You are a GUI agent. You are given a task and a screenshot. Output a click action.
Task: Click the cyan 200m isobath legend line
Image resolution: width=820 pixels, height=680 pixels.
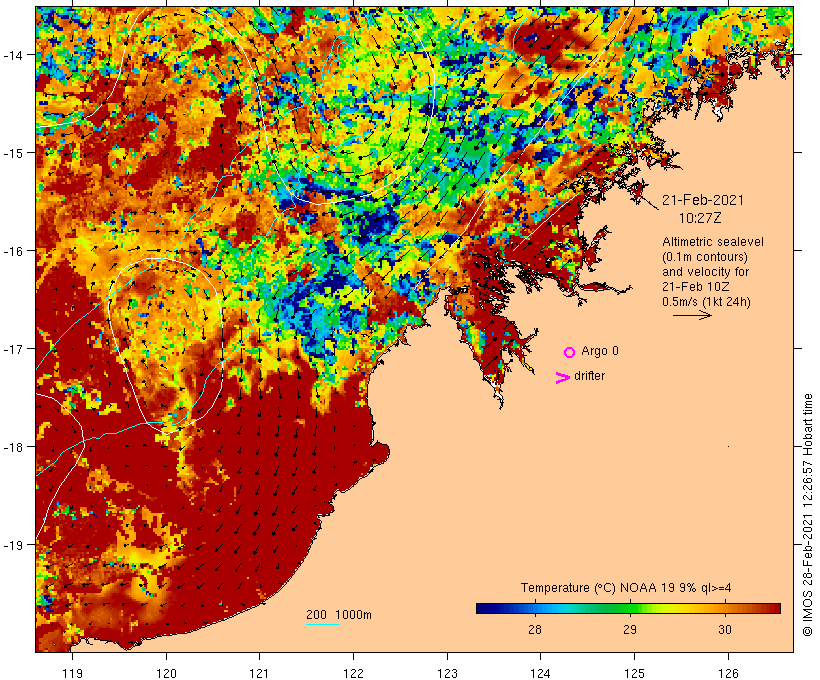click(323, 624)
